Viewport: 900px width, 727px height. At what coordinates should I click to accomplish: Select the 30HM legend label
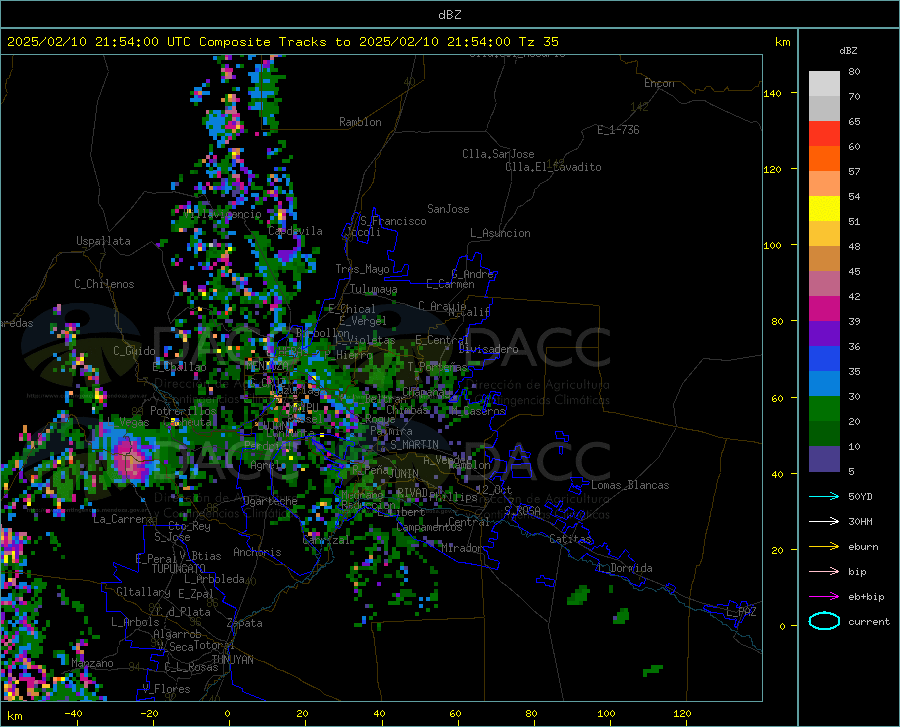(860, 522)
